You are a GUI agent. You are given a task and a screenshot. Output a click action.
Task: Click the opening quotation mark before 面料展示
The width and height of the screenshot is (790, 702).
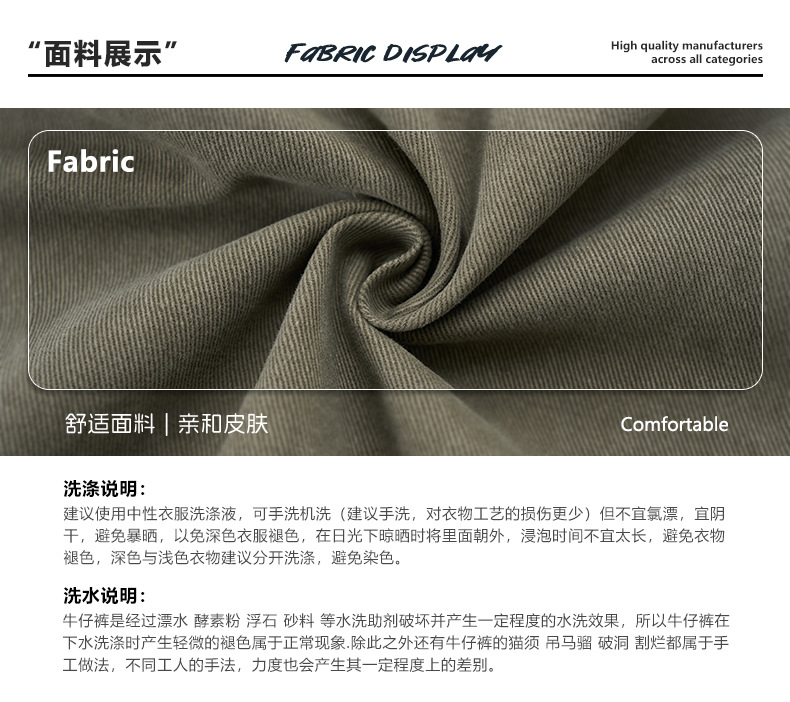(35, 47)
